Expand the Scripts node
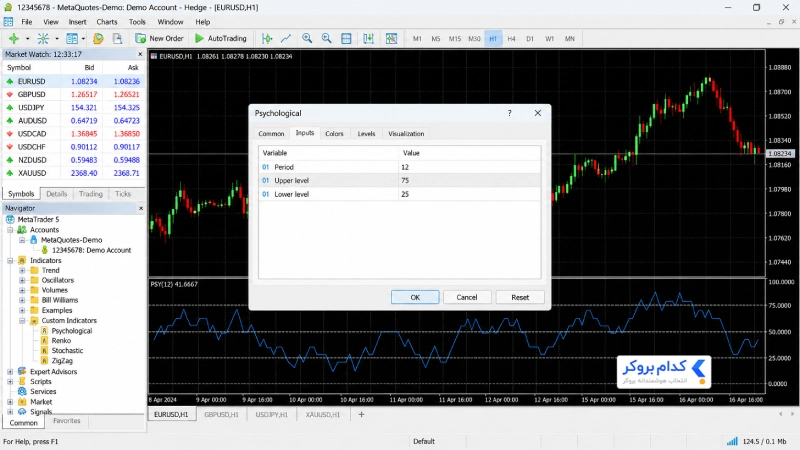The width and height of the screenshot is (800, 450). [x=10, y=382]
